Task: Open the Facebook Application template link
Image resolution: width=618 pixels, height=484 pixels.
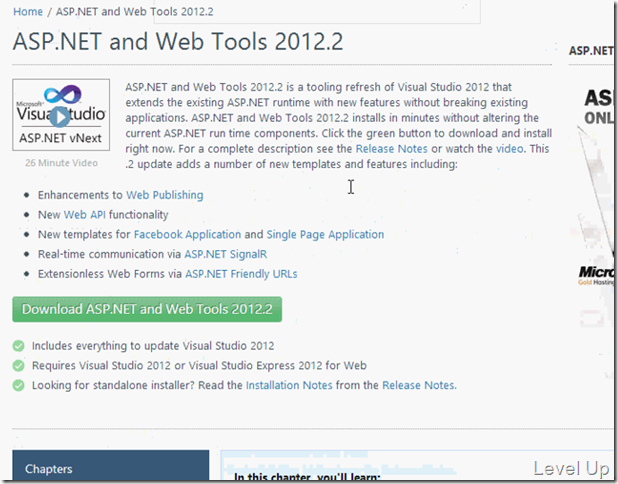Action: click(187, 234)
